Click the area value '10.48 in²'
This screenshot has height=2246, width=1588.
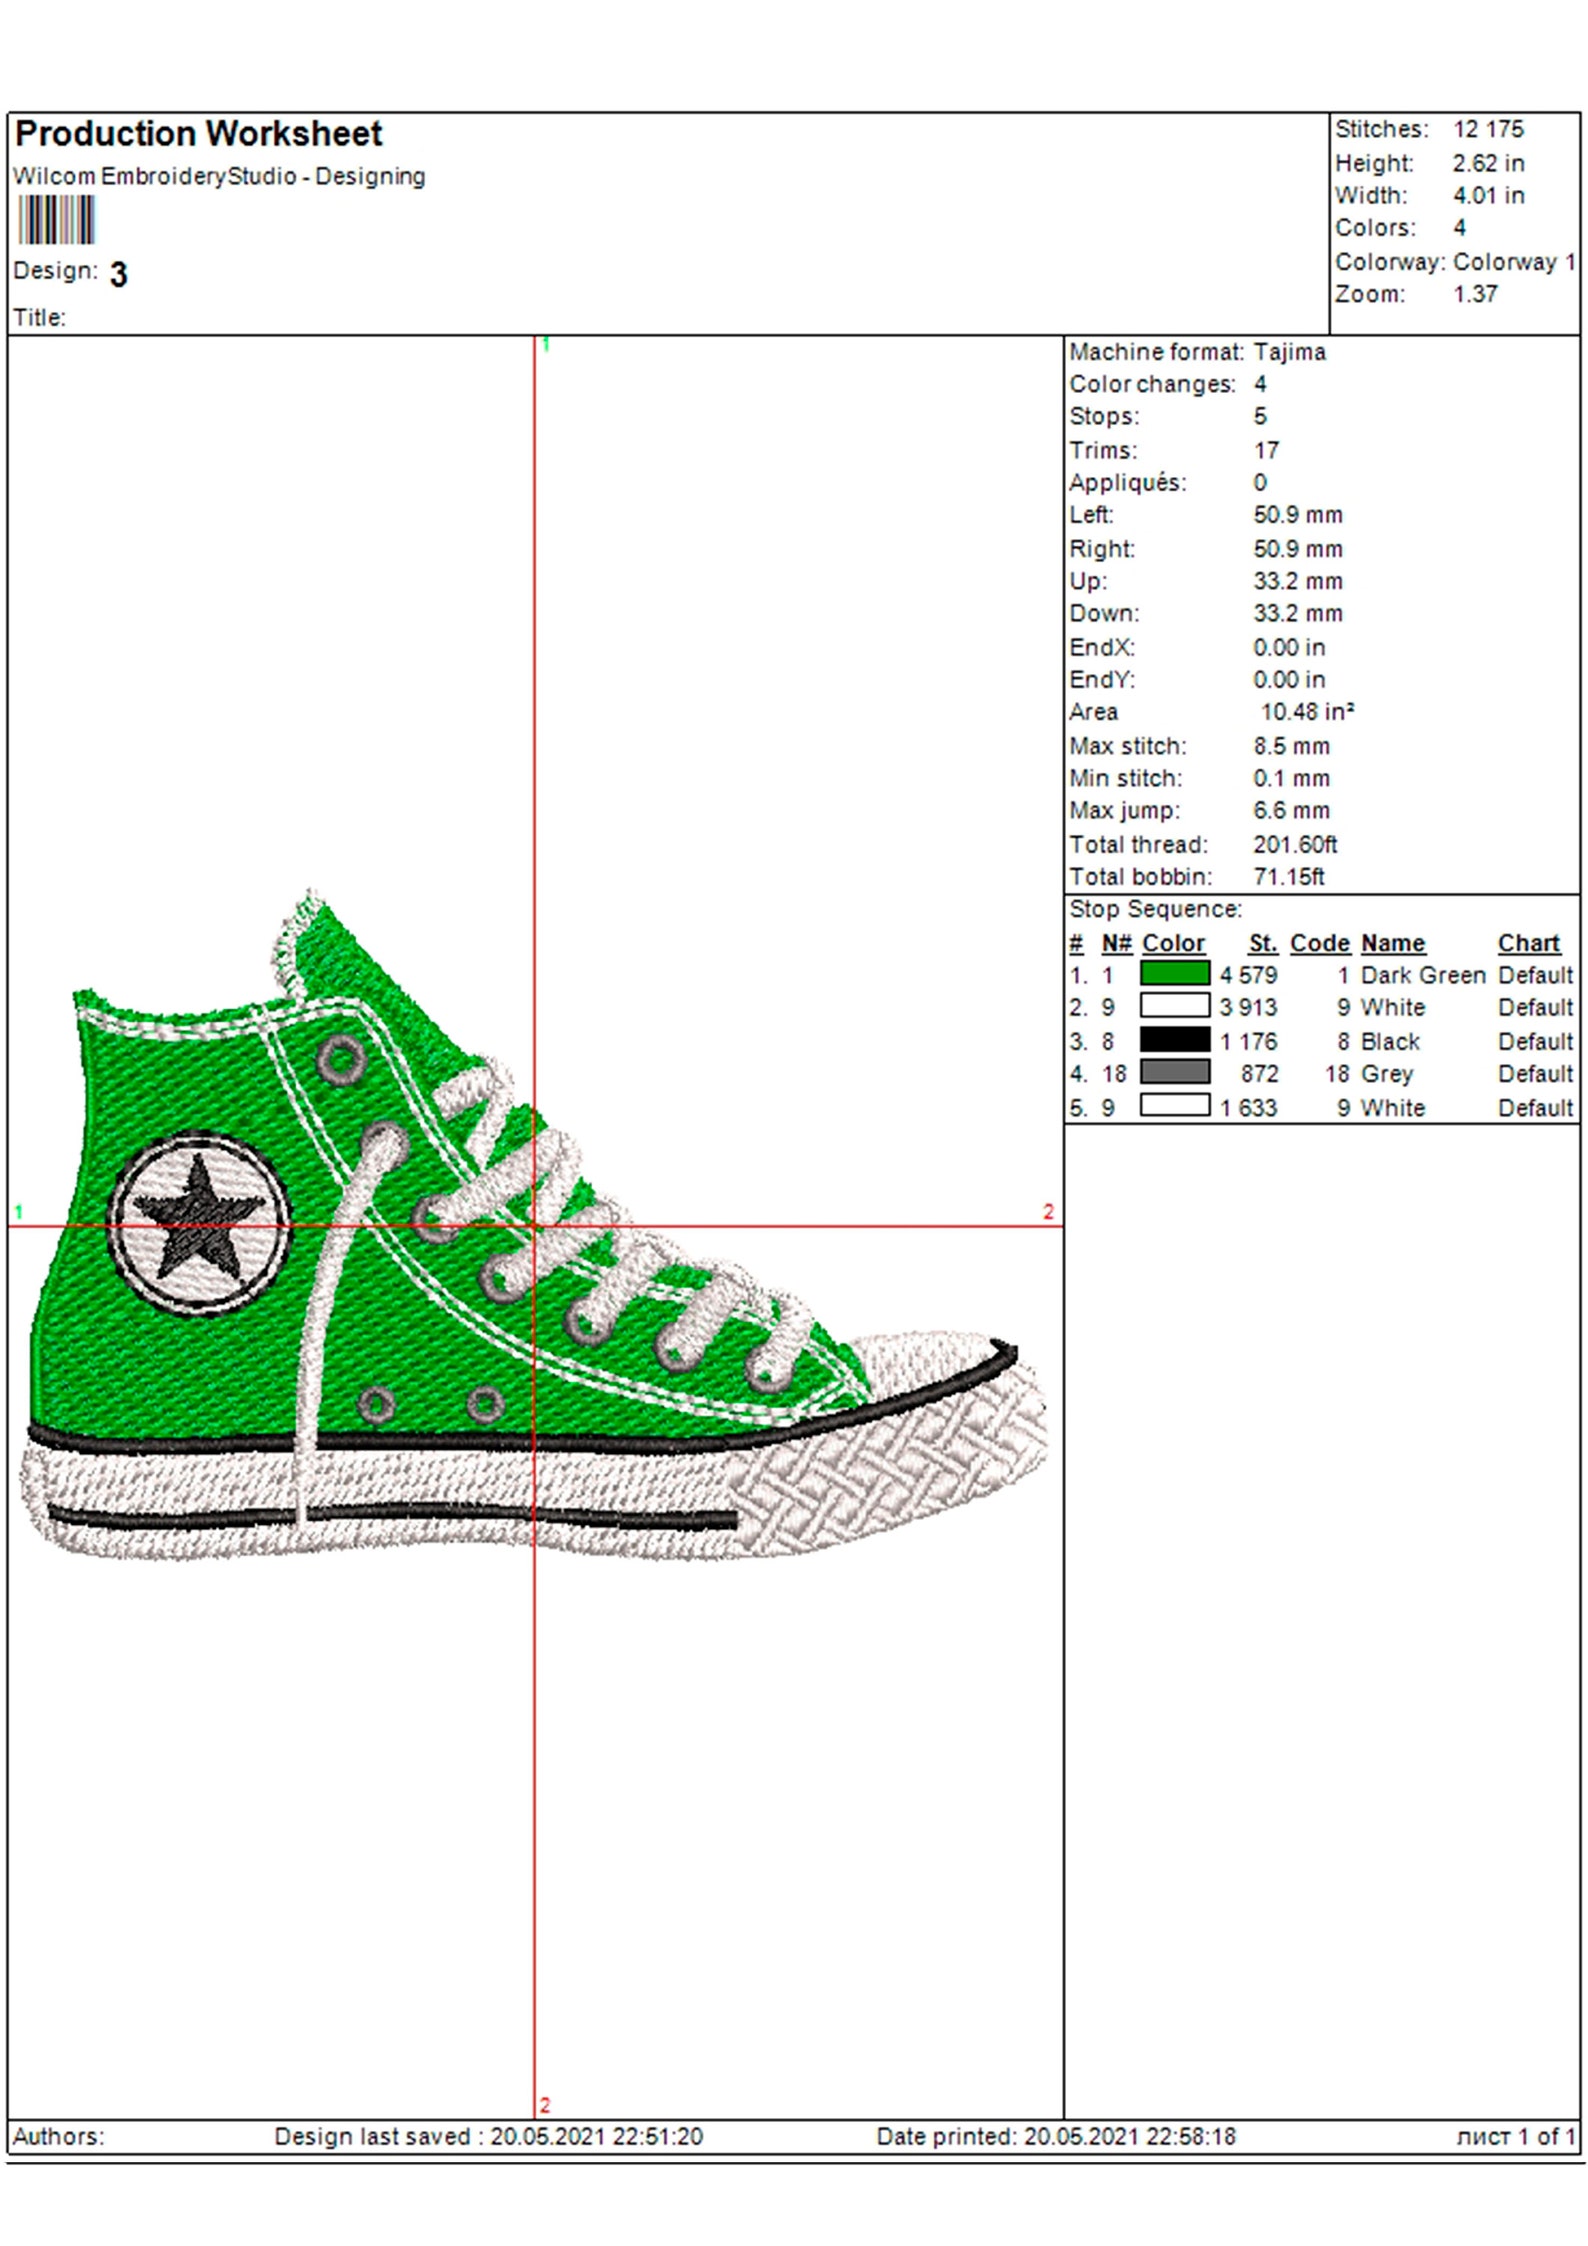click(x=1307, y=711)
